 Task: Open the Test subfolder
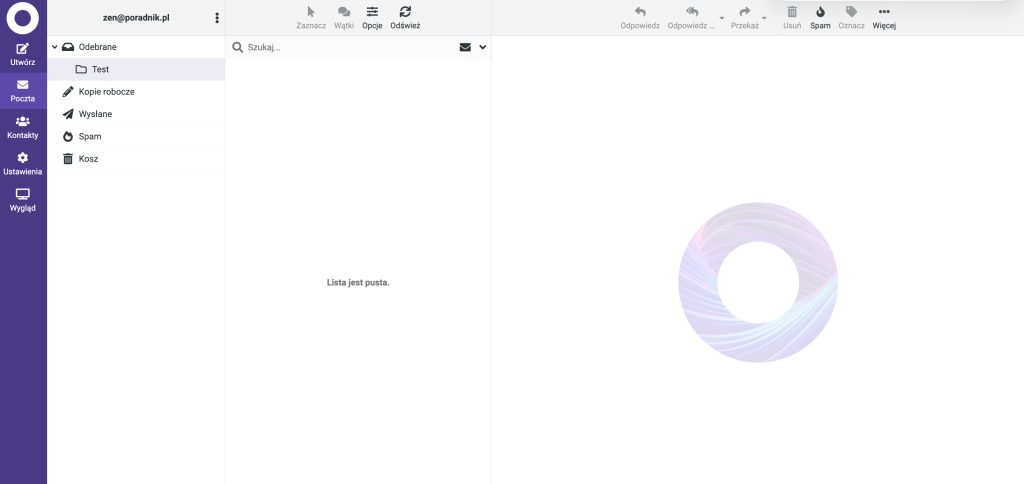point(136,69)
